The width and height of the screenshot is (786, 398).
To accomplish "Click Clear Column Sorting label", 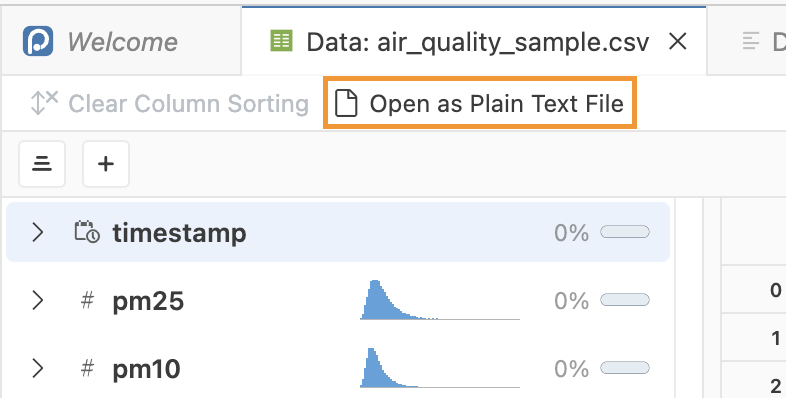I will (x=188, y=104).
